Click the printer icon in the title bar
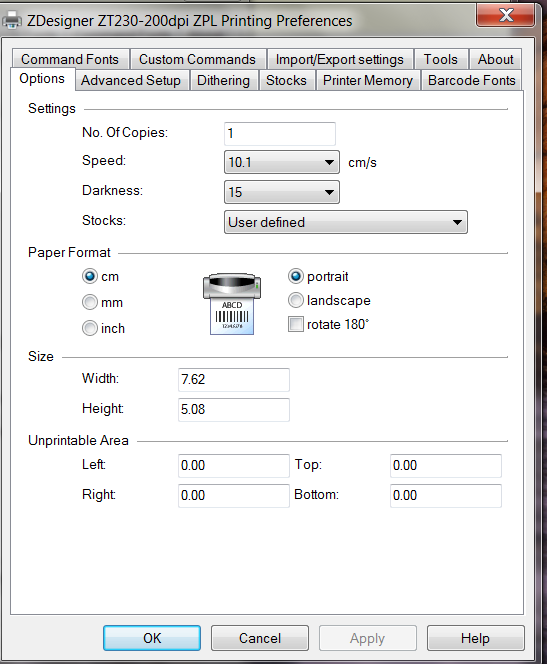Screen dimensions: 547x664 (x=12, y=20)
